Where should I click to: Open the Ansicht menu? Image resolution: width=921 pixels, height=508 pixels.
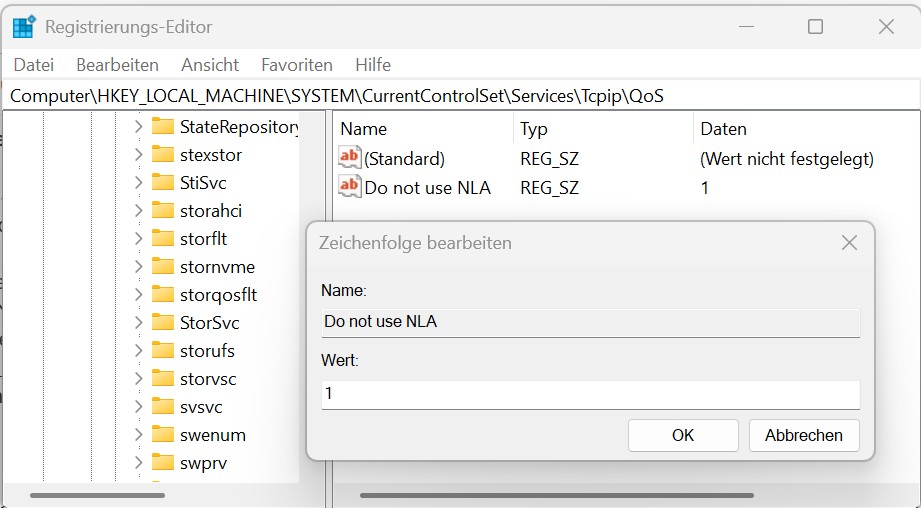click(210, 65)
